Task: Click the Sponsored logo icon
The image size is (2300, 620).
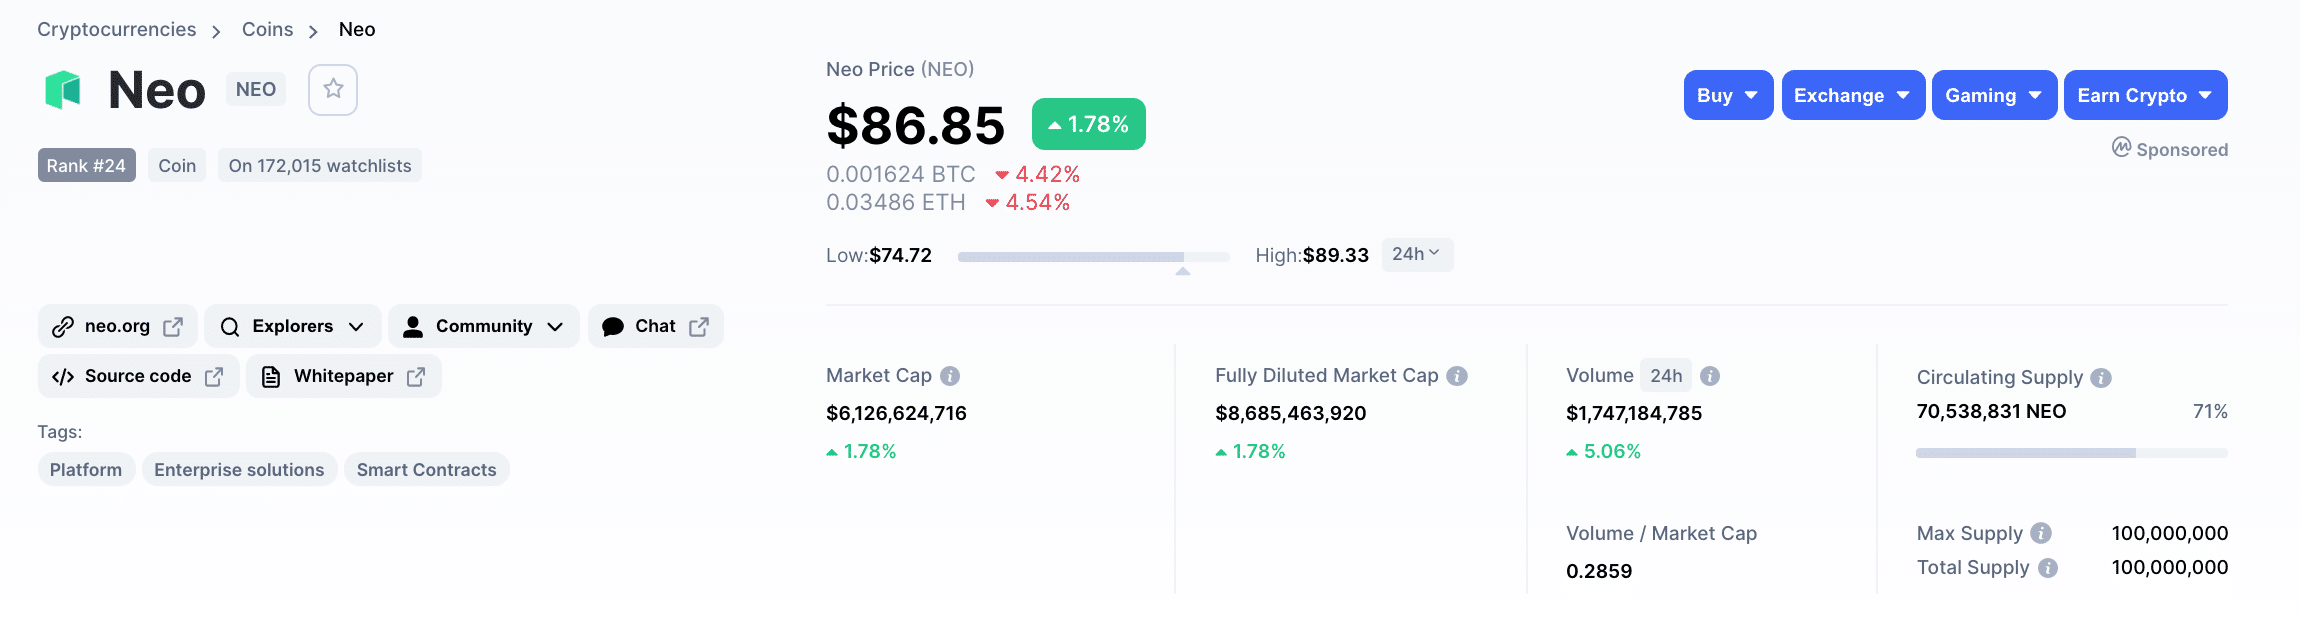Action: point(2122,148)
